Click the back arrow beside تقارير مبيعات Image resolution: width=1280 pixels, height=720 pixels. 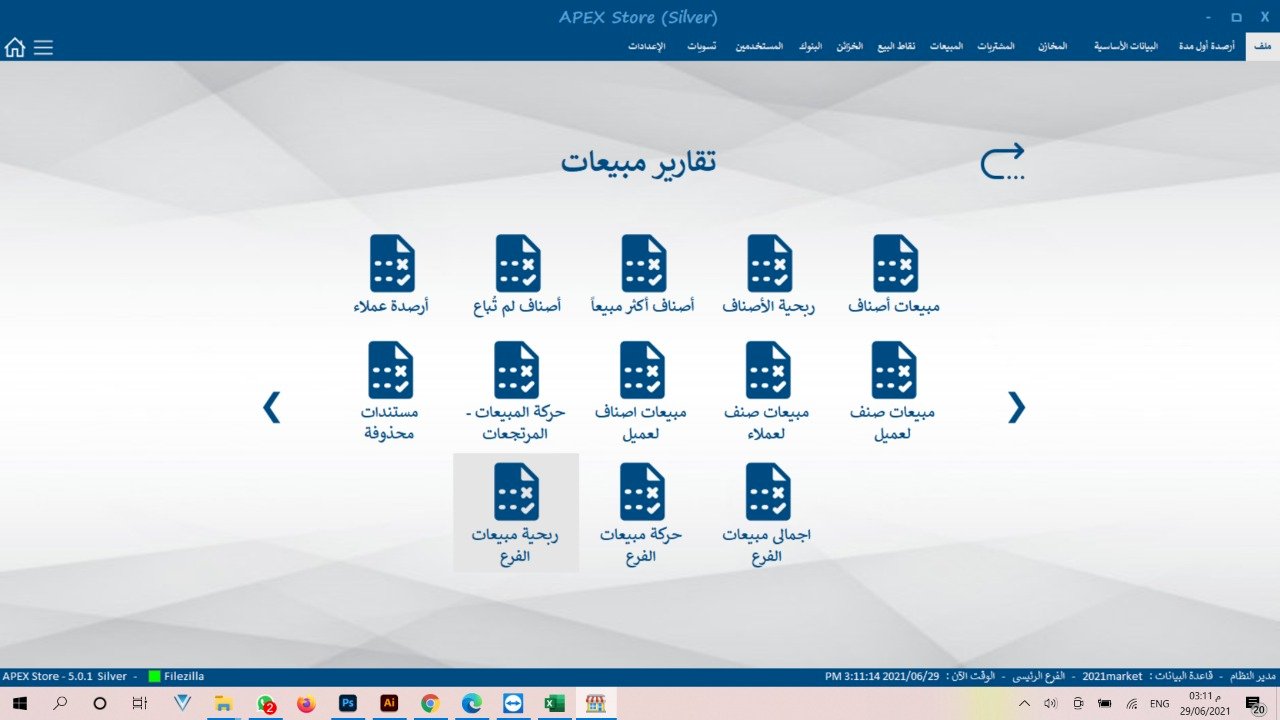tap(1002, 162)
